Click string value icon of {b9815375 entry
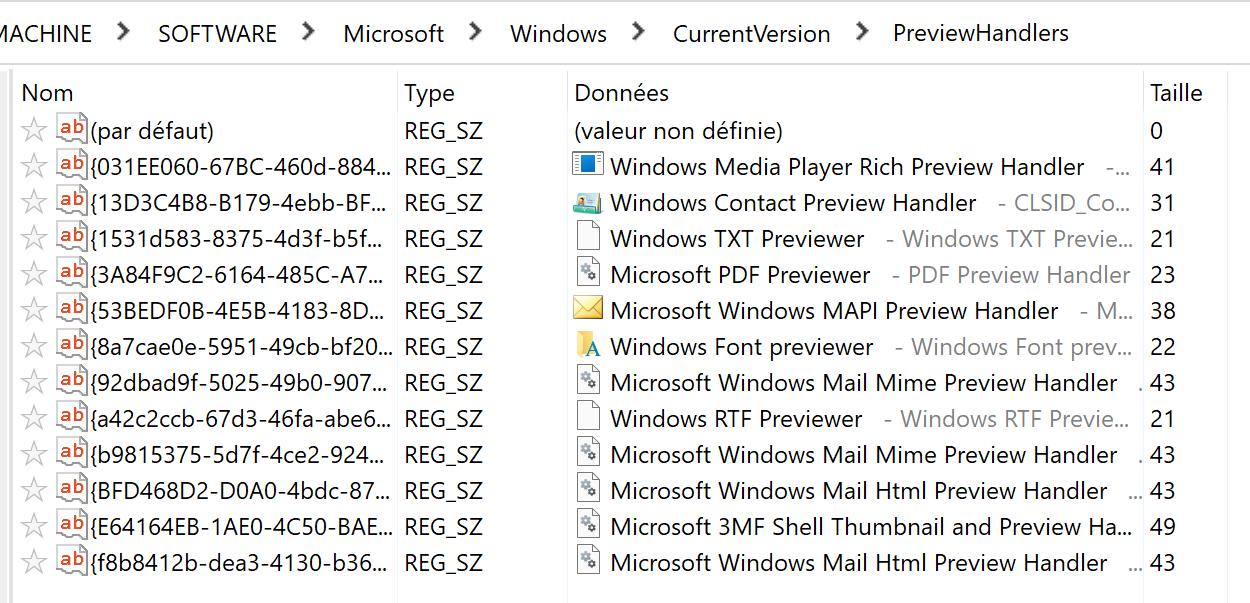Viewport: 1250px width, 603px height. tap(72, 453)
